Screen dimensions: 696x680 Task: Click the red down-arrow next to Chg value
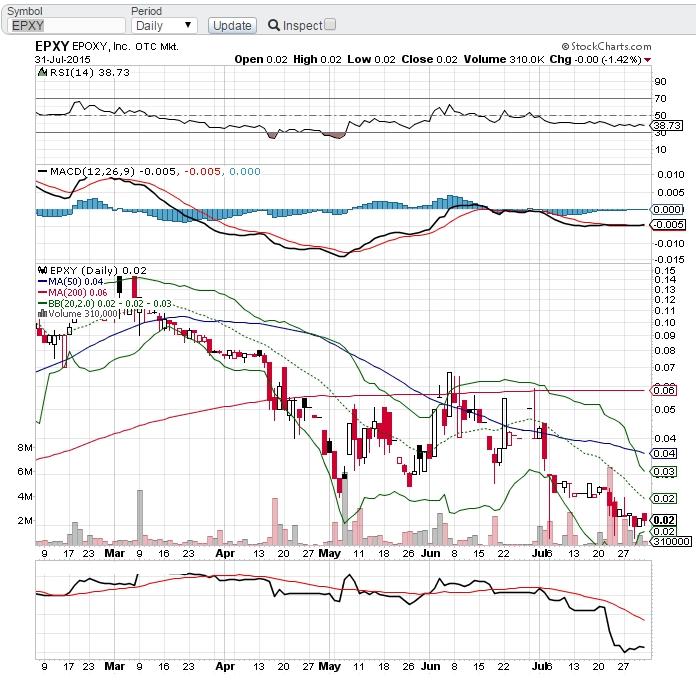coord(648,60)
